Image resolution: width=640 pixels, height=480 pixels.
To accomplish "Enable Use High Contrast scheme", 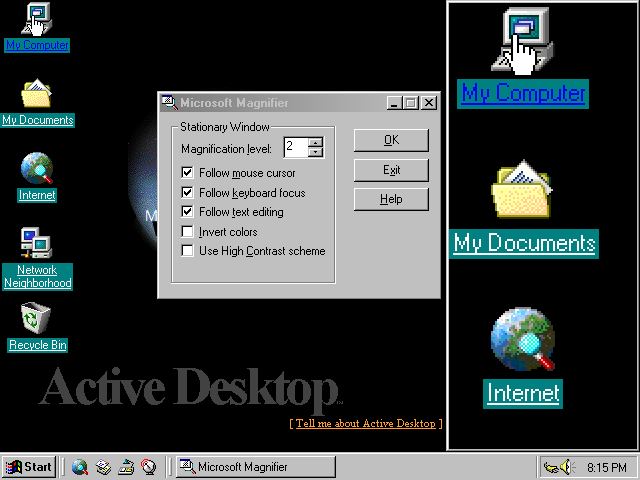I will coord(187,251).
